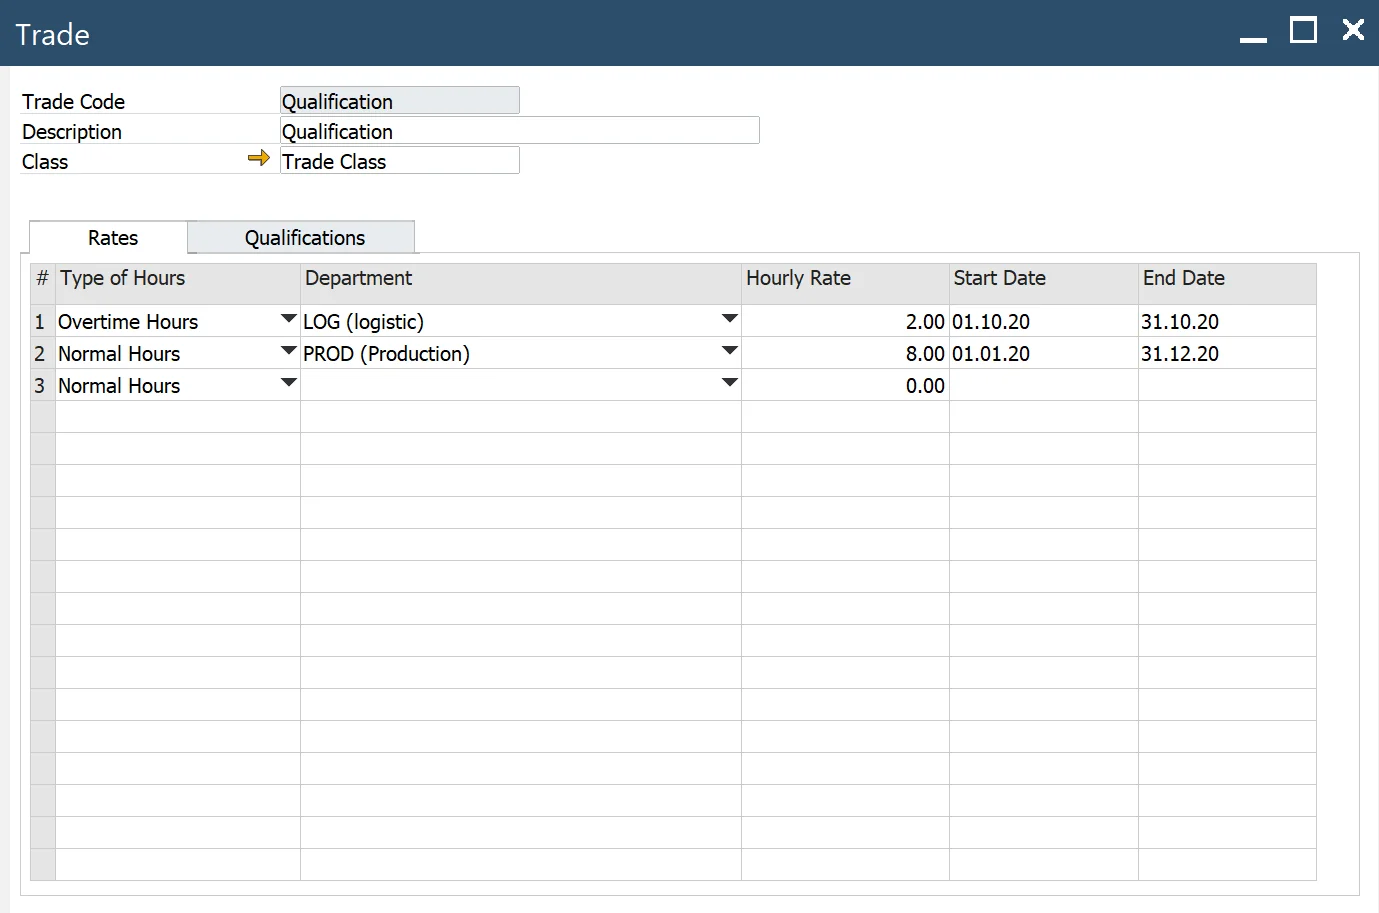Viewport: 1379px width, 913px height.
Task: Click the Hourly Rate column header
Action: coord(844,279)
